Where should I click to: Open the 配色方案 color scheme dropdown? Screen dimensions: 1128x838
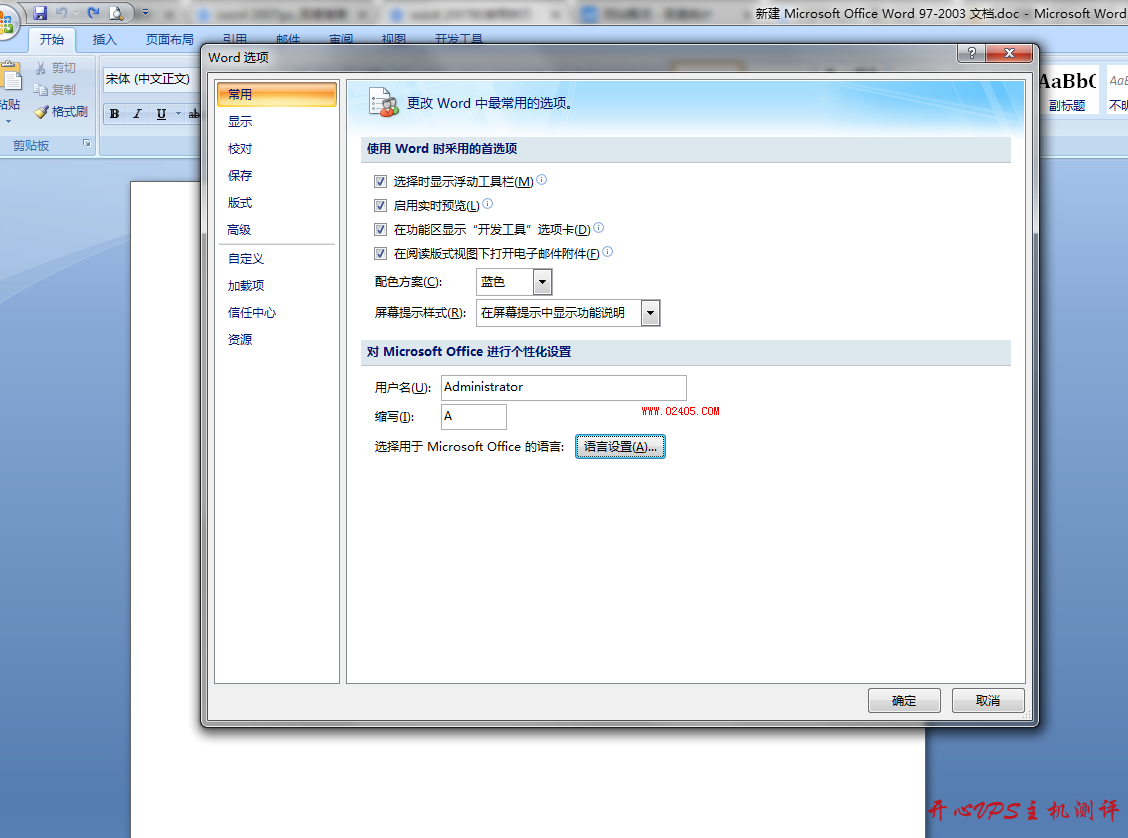(x=542, y=282)
